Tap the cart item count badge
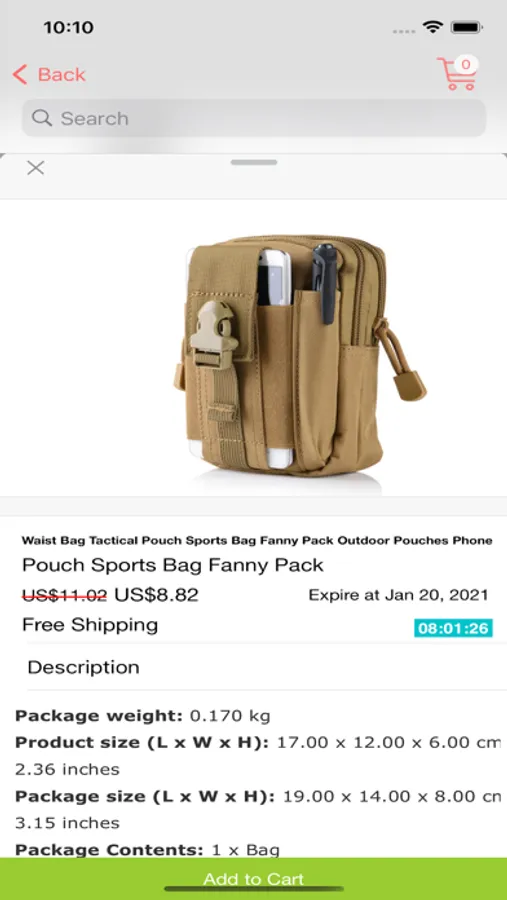 click(x=466, y=65)
